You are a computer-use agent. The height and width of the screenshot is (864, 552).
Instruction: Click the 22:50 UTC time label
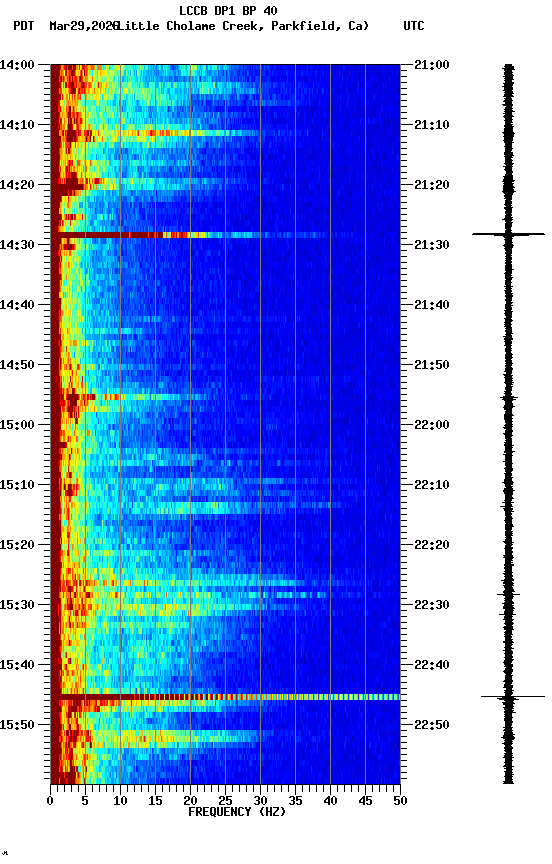click(x=432, y=726)
